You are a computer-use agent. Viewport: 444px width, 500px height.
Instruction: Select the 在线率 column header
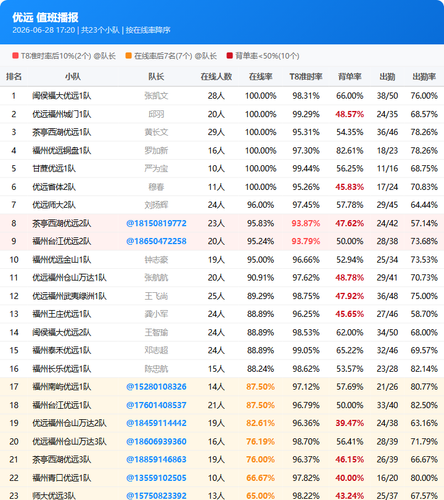click(x=261, y=77)
